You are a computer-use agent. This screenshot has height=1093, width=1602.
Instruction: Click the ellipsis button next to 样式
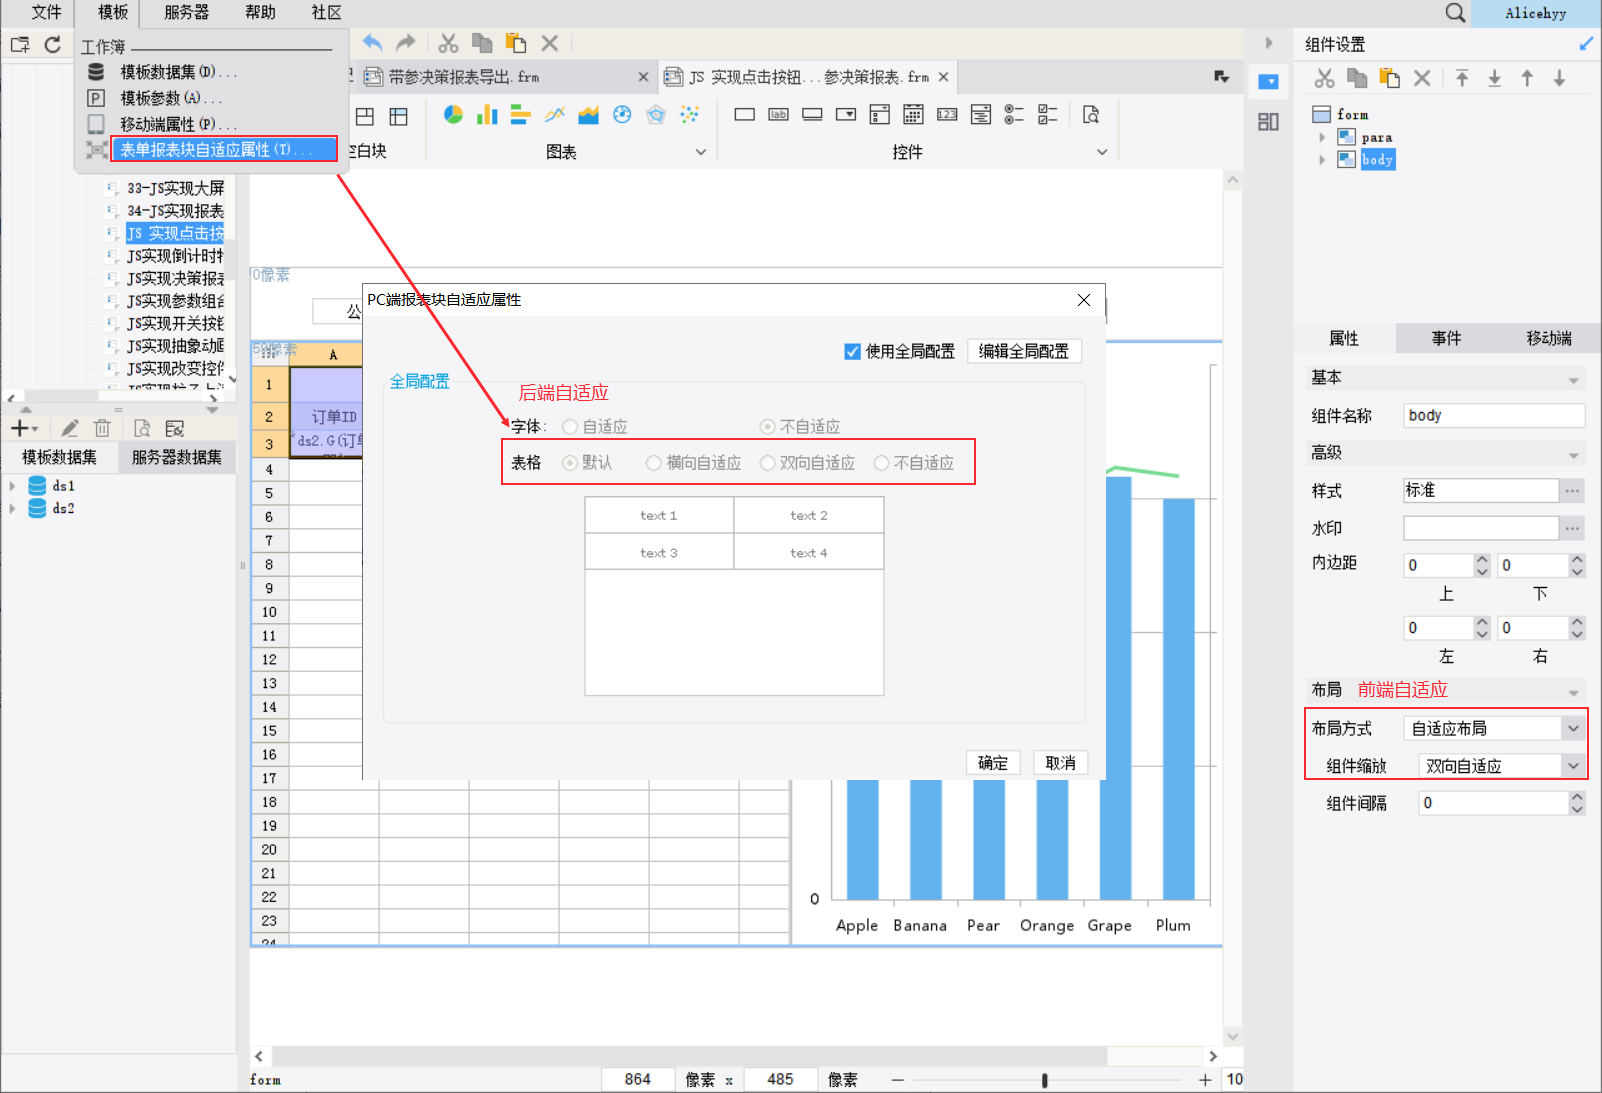[1572, 490]
